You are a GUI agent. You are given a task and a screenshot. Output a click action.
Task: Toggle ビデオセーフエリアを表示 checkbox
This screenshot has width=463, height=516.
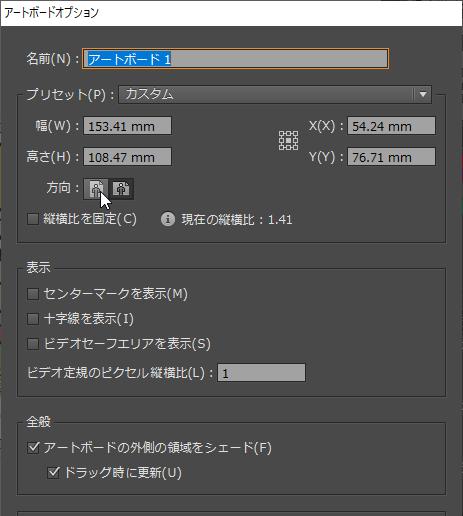coord(33,344)
